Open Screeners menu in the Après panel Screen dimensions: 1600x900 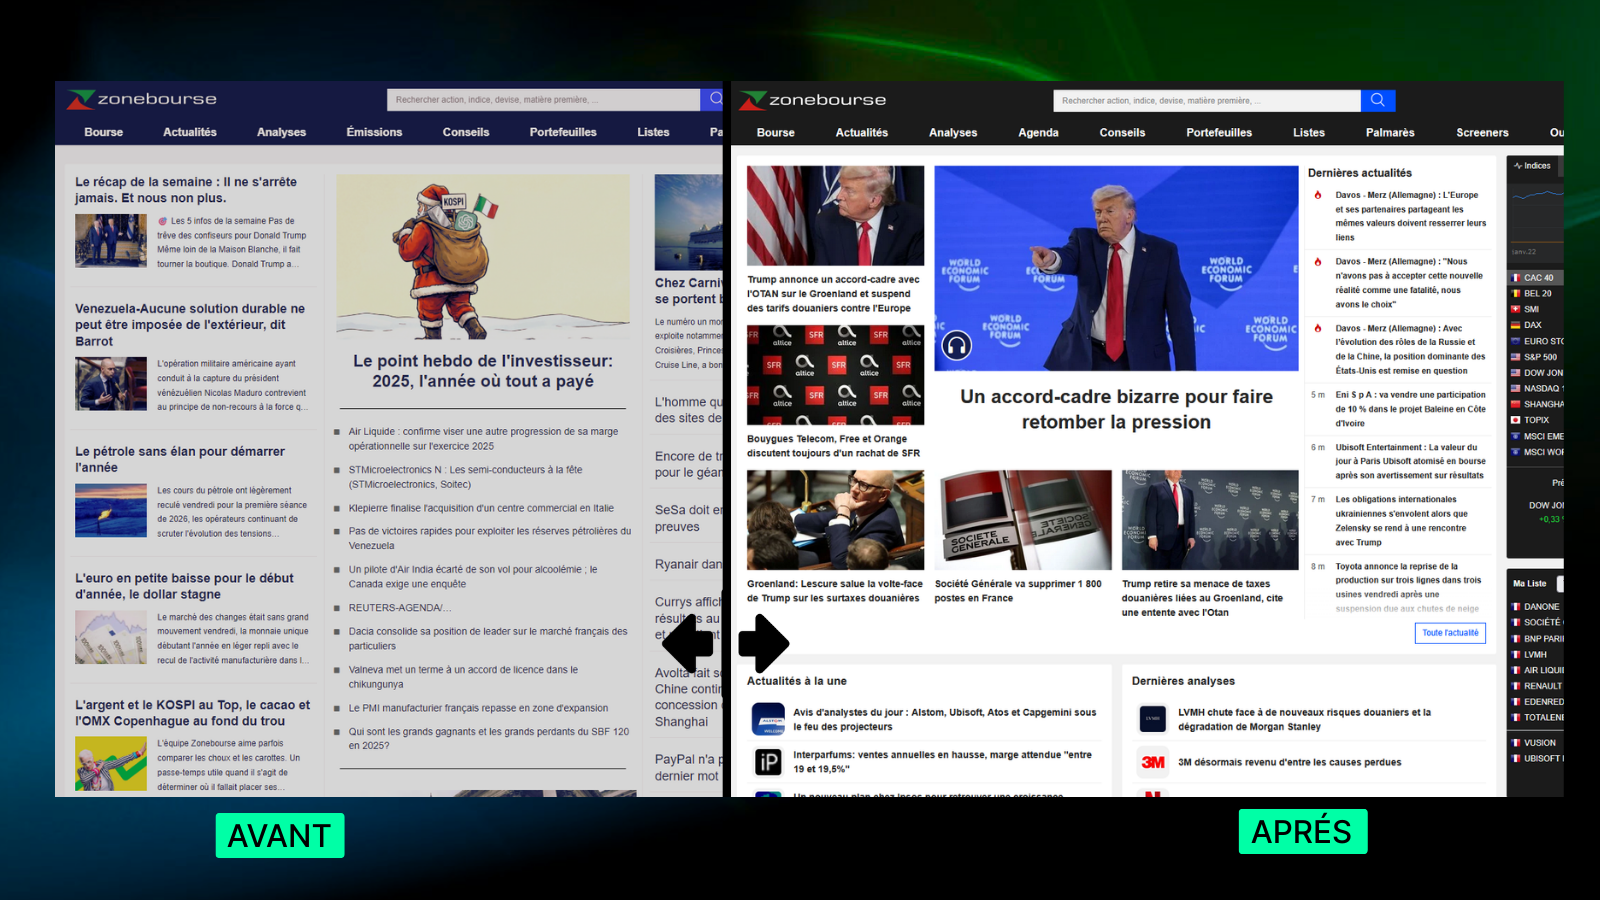click(1482, 133)
